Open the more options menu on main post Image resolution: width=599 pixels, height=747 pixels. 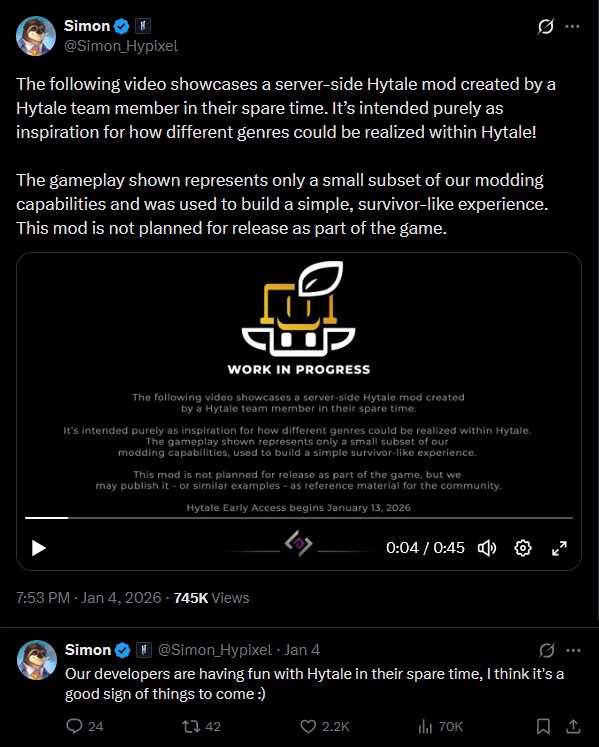[x=572, y=26]
